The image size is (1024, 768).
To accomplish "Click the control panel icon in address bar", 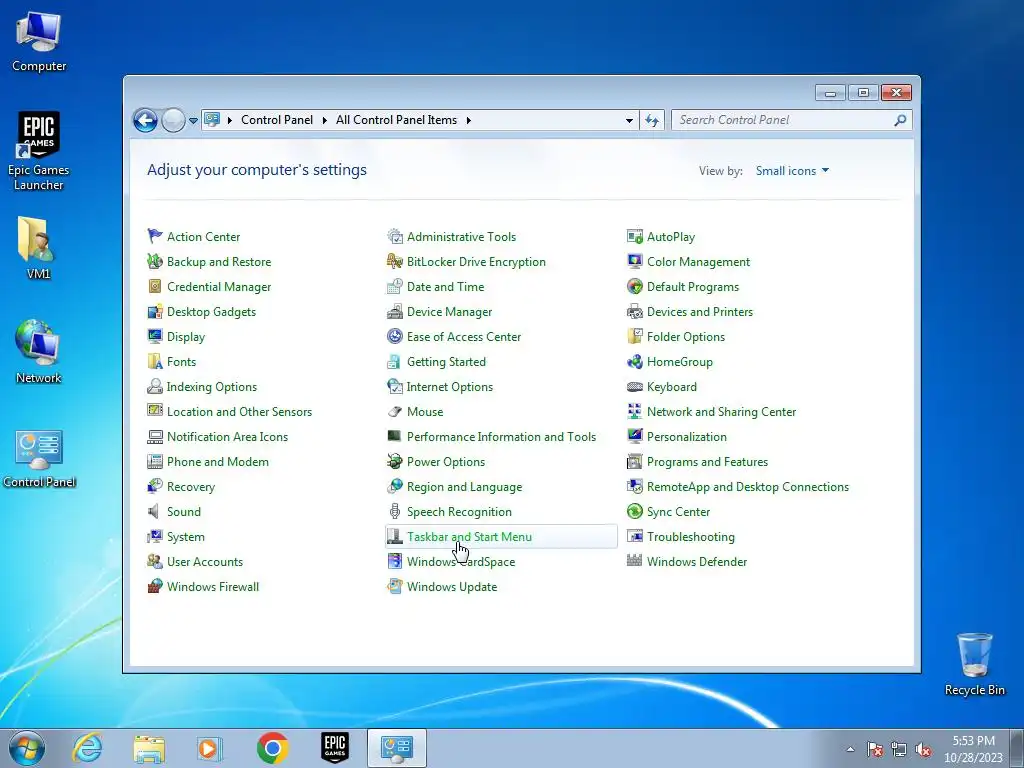I will [x=212, y=120].
